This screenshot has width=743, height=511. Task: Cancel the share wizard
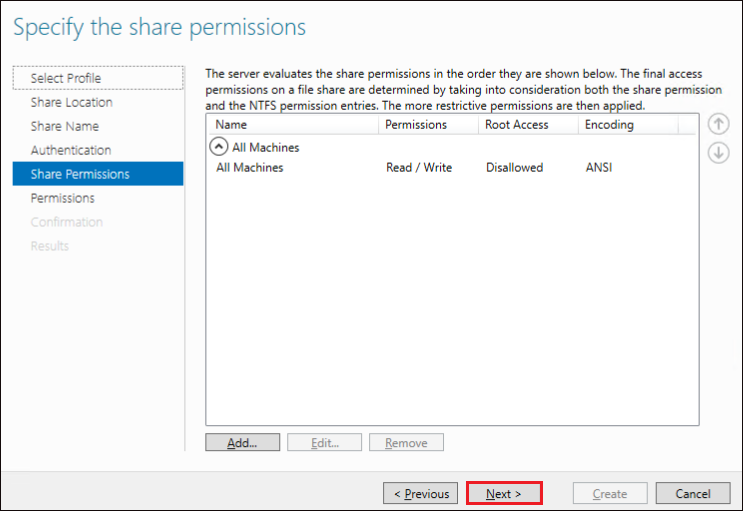click(x=693, y=493)
